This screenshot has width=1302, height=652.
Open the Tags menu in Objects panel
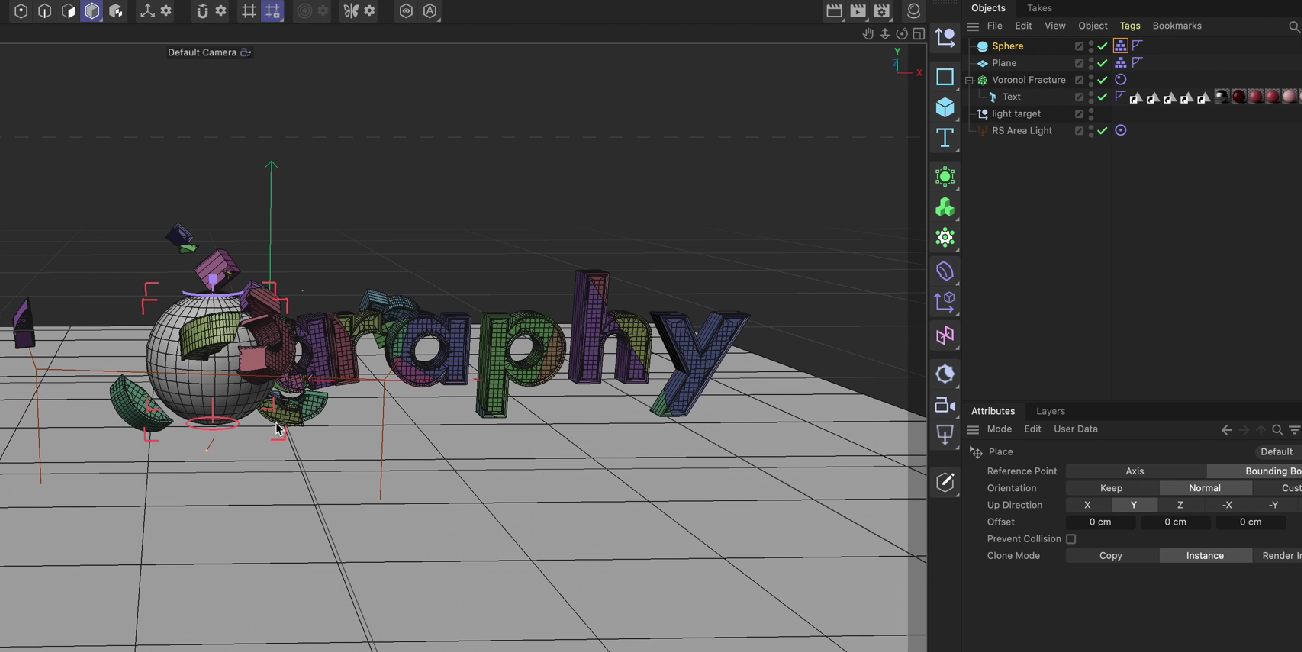click(x=1130, y=26)
